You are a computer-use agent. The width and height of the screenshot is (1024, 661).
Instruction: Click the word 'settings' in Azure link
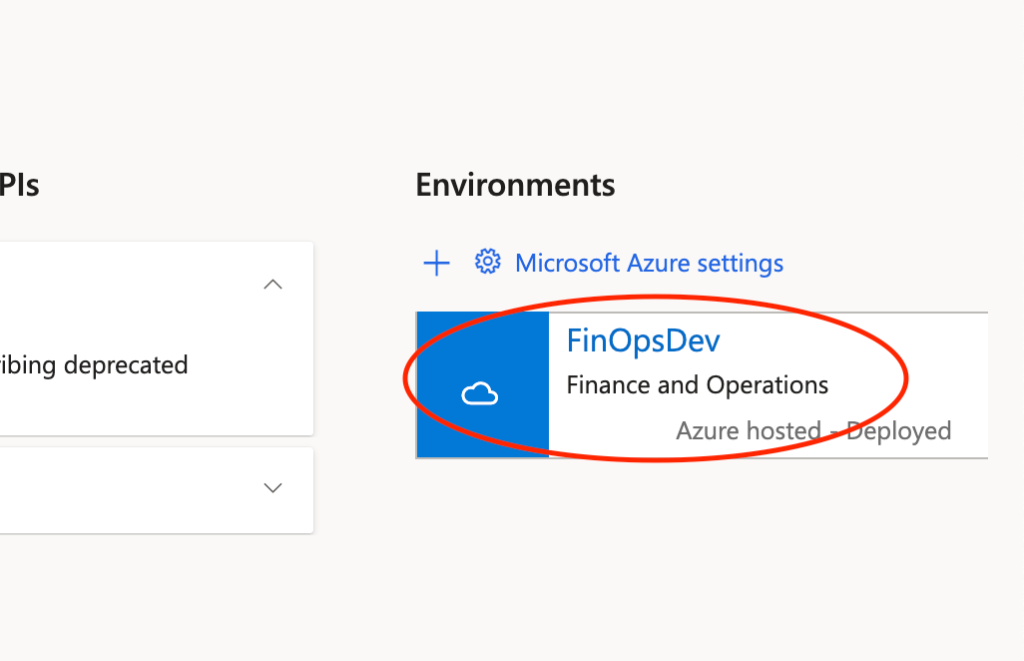739,263
